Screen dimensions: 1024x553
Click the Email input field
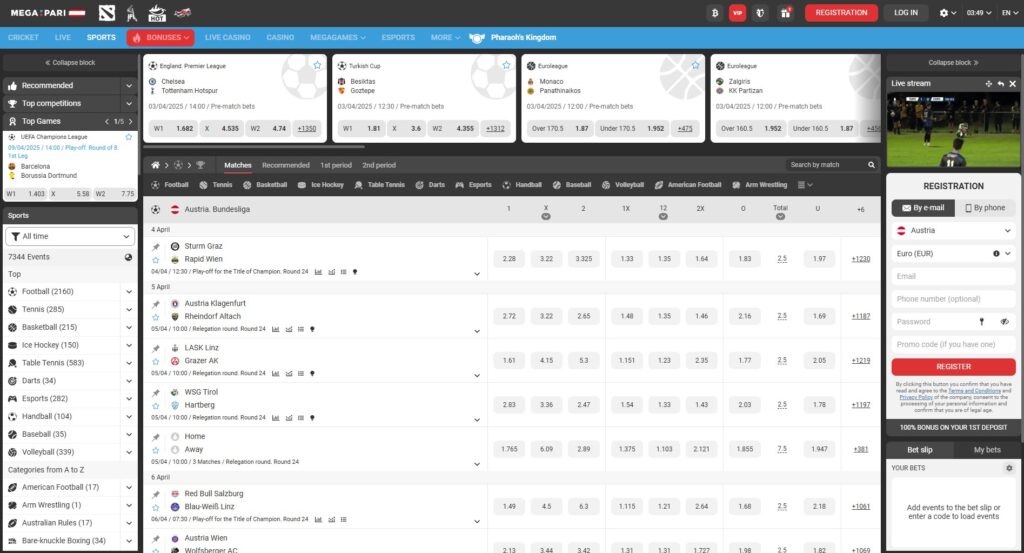click(x=953, y=276)
